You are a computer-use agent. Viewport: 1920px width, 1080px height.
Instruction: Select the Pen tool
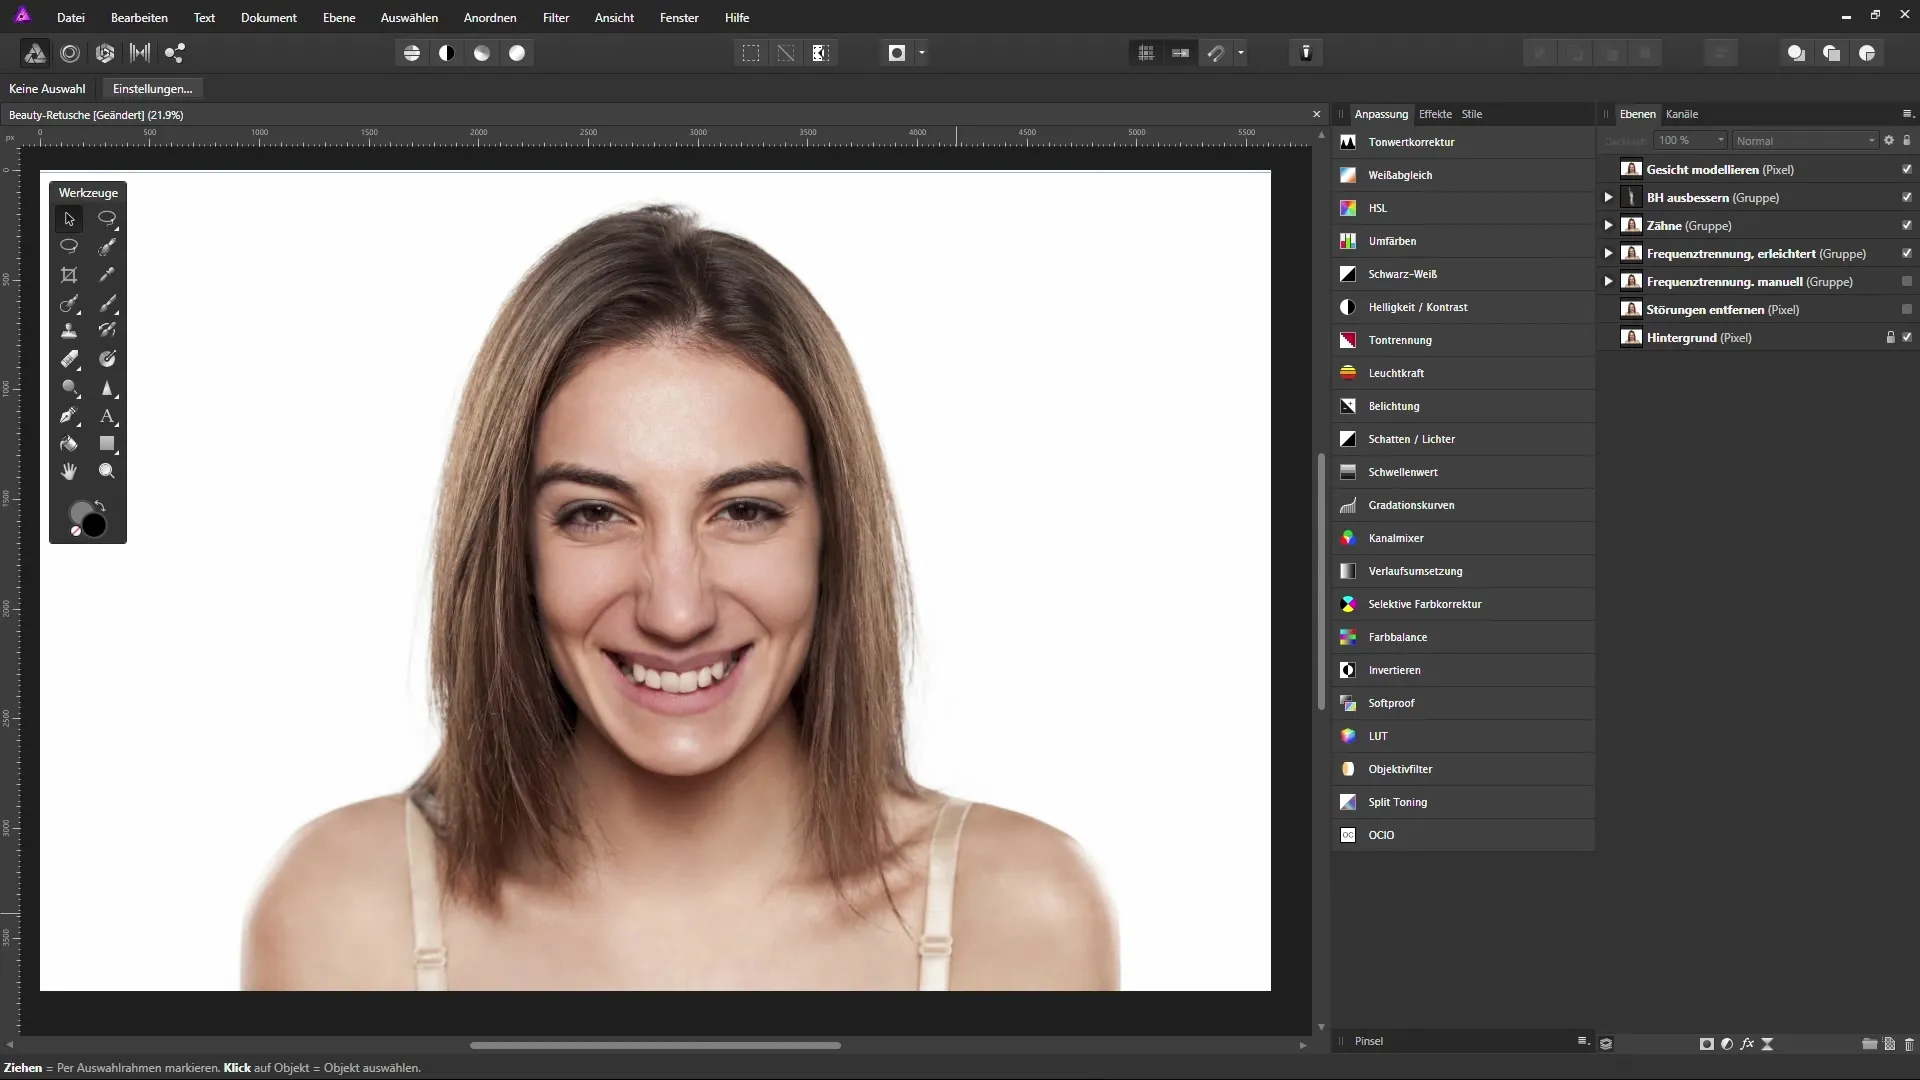click(x=69, y=415)
